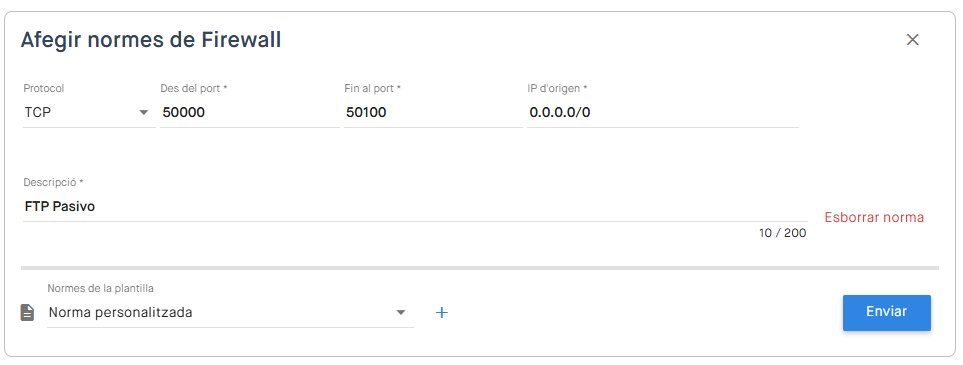Submit the rules with the Enviar button
The image size is (963, 365).
(x=886, y=313)
